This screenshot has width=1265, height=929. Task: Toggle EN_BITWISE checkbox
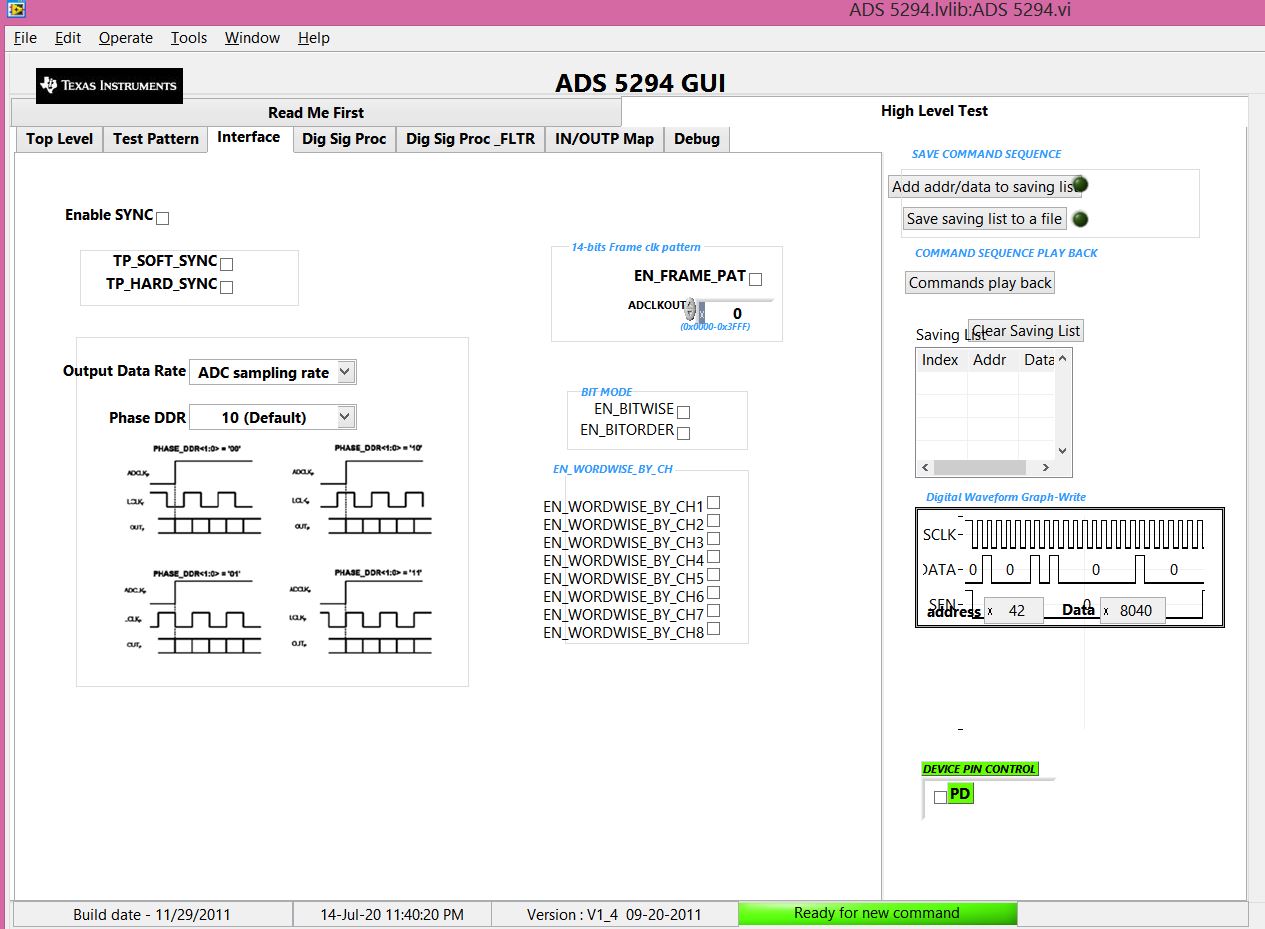(683, 412)
